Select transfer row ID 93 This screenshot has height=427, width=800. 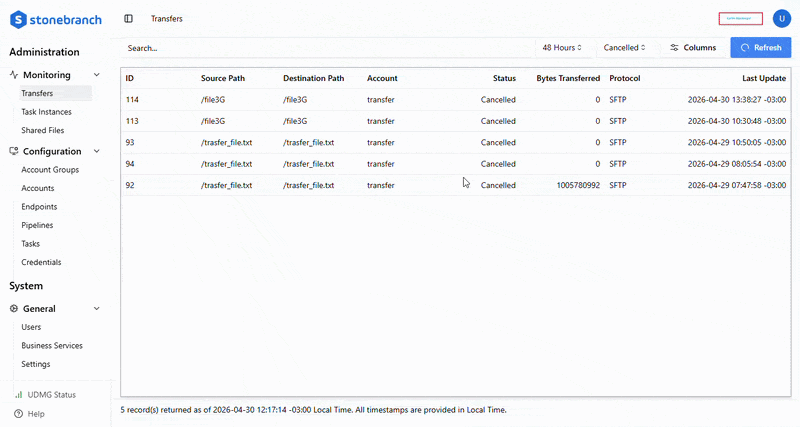point(456,142)
